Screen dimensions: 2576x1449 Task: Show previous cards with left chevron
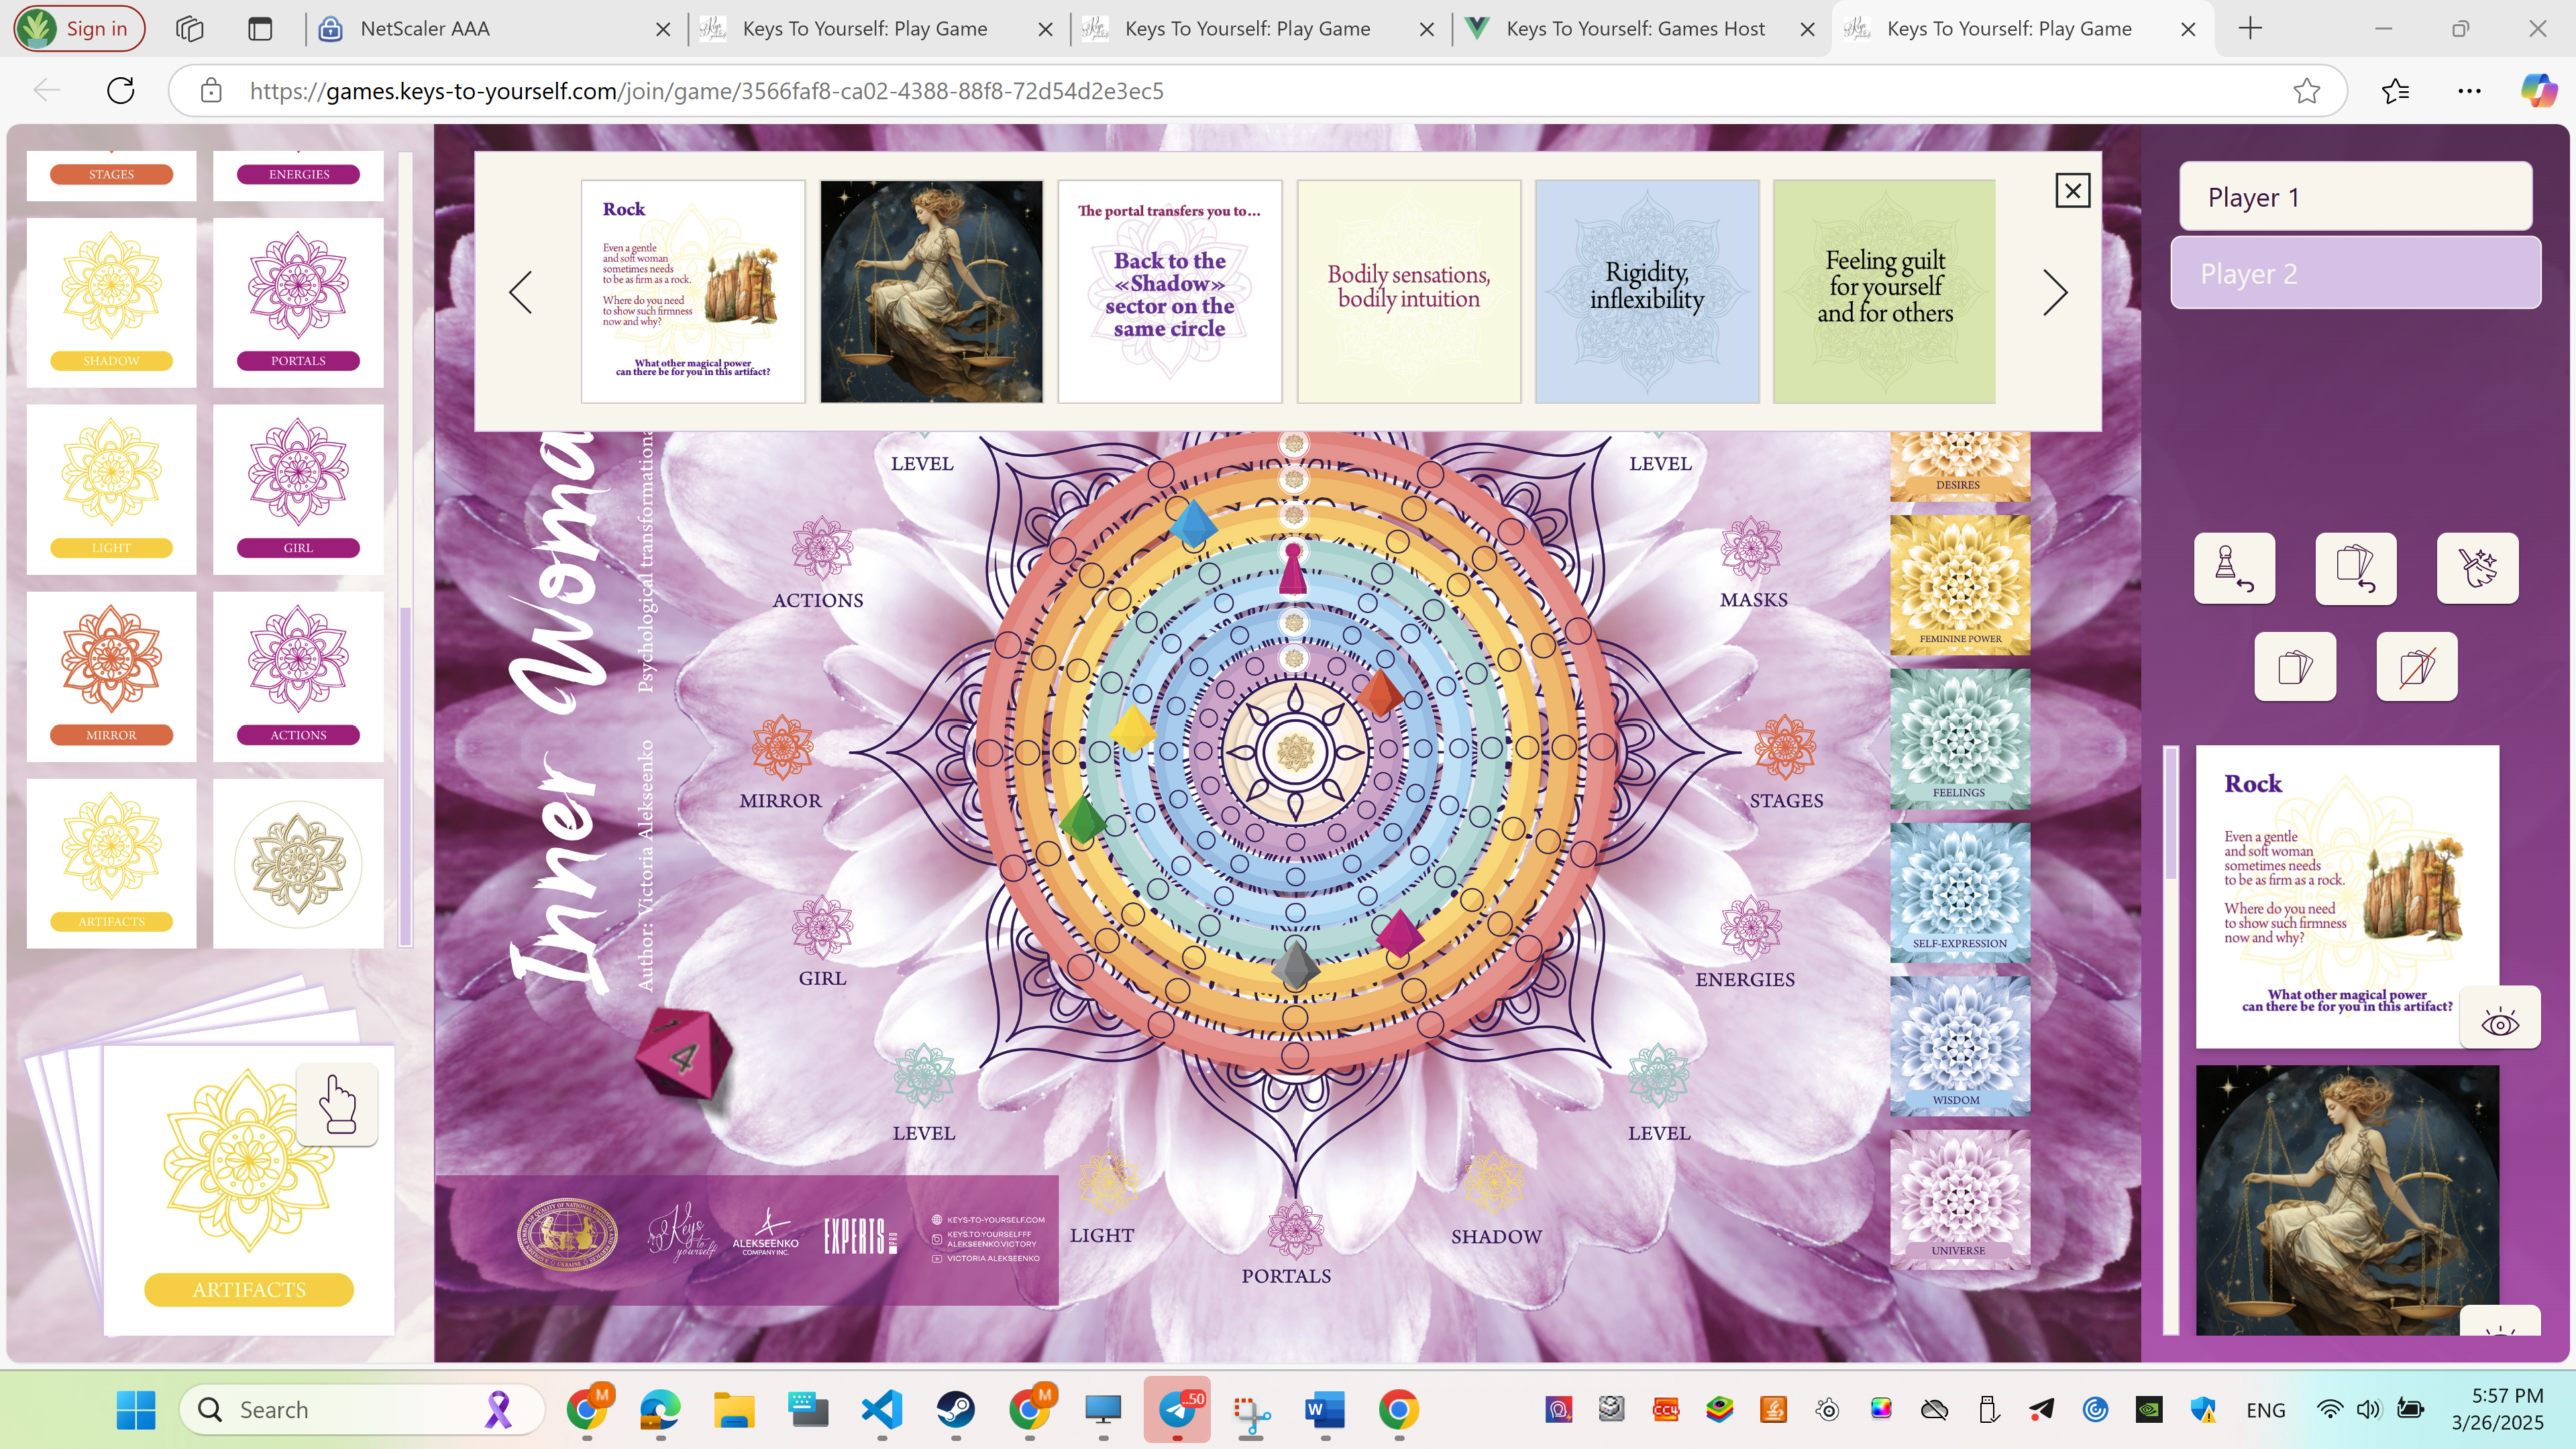click(x=520, y=292)
